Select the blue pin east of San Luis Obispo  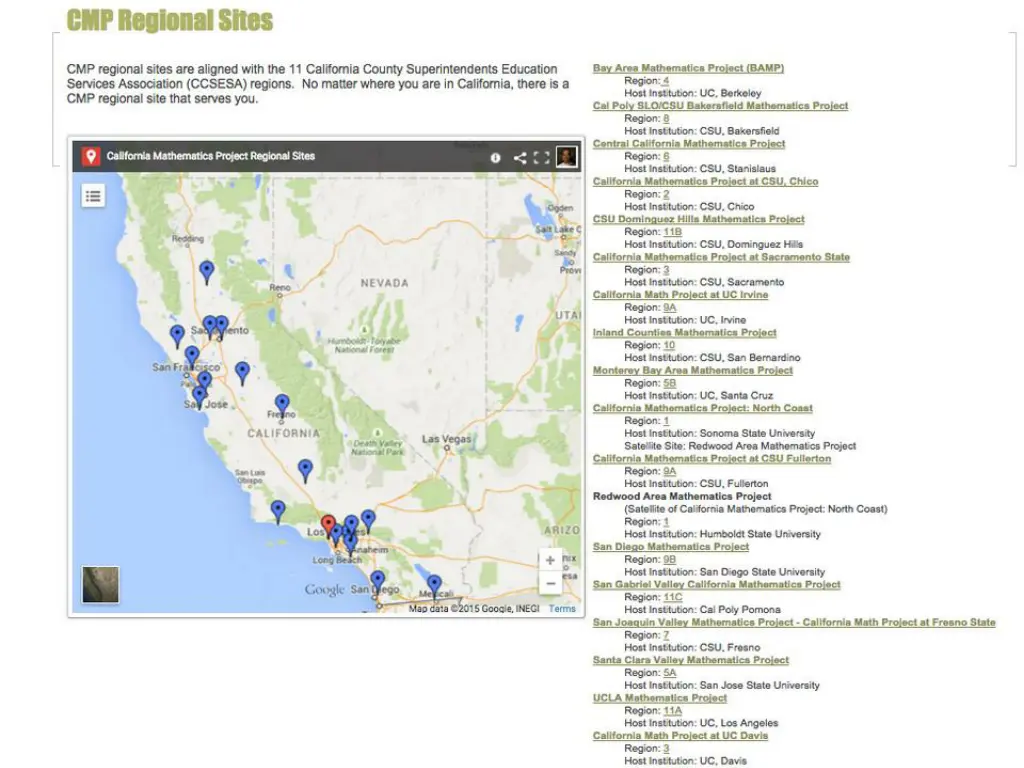pyautogui.click(x=305, y=470)
